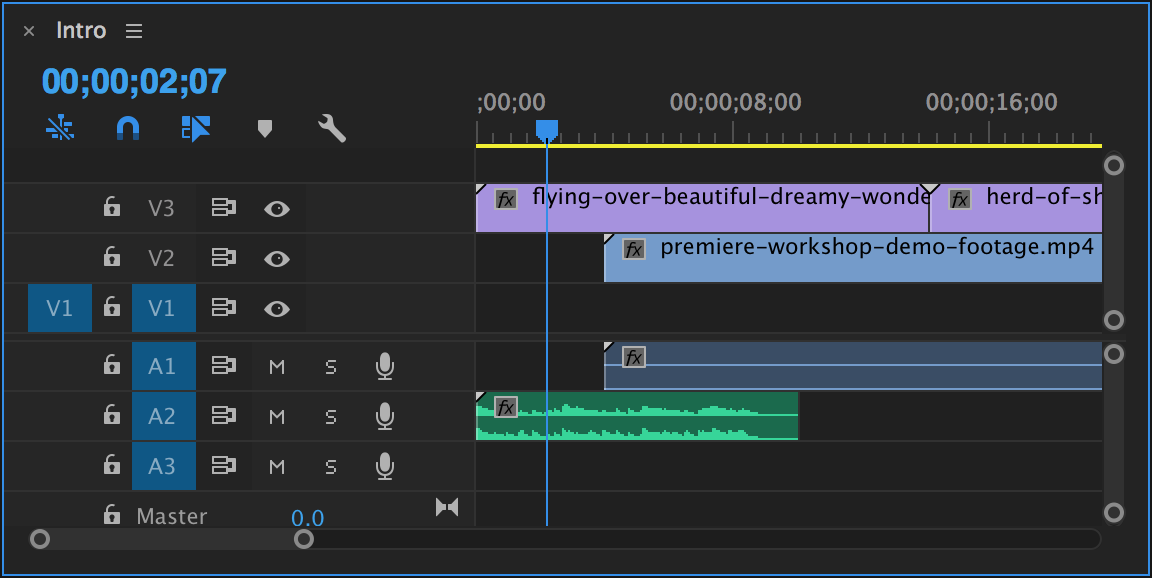This screenshot has height=578, width=1152.
Task: Click the lock icon for track V2
Action: pyautogui.click(x=112, y=258)
